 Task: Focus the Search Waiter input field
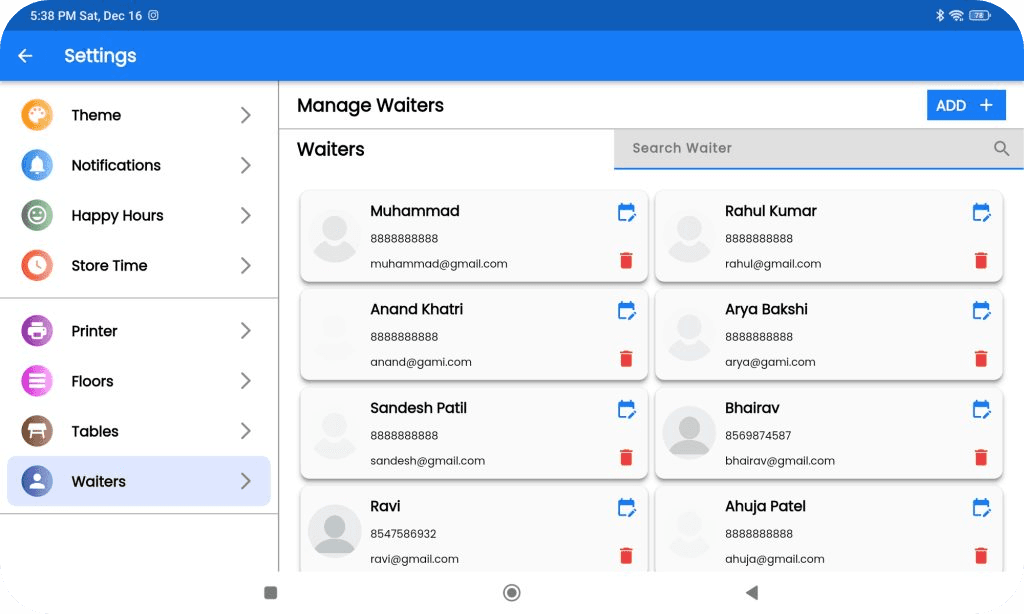click(x=800, y=148)
